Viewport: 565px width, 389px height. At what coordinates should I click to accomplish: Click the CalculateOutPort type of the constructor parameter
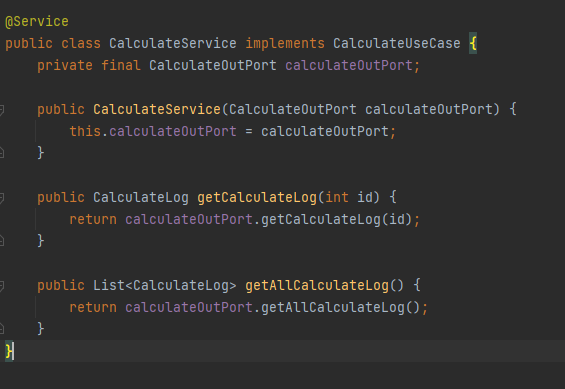(x=293, y=109)
